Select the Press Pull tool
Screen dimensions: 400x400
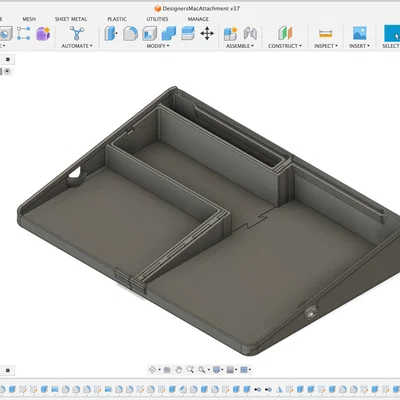(x=111, y=34)
